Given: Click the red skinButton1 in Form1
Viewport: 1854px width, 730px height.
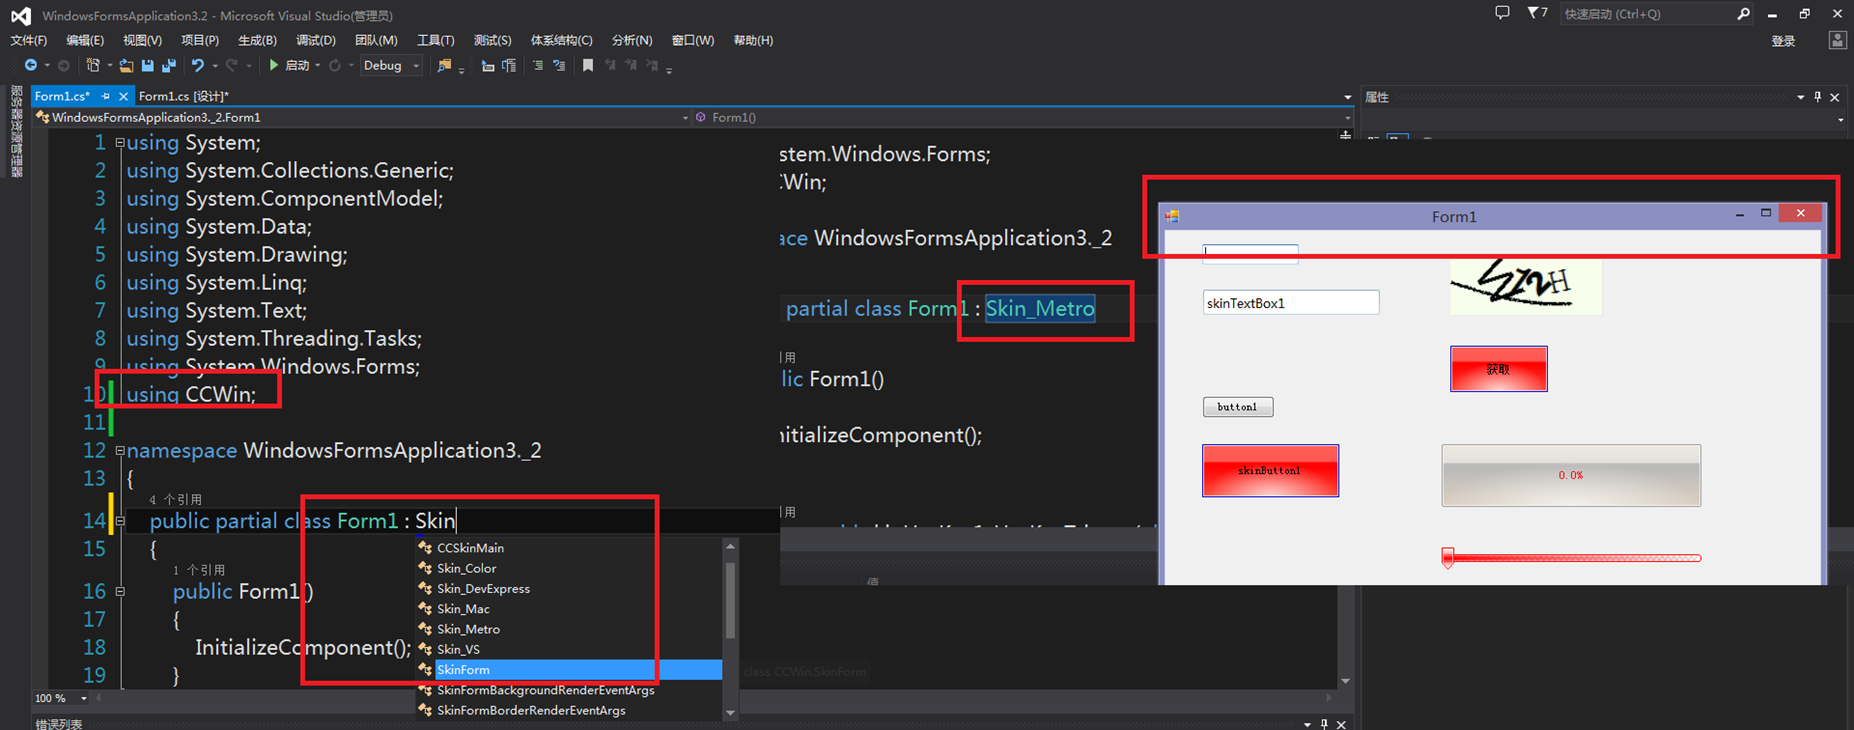Looking at the screenshot, I should click(1270, 470).
